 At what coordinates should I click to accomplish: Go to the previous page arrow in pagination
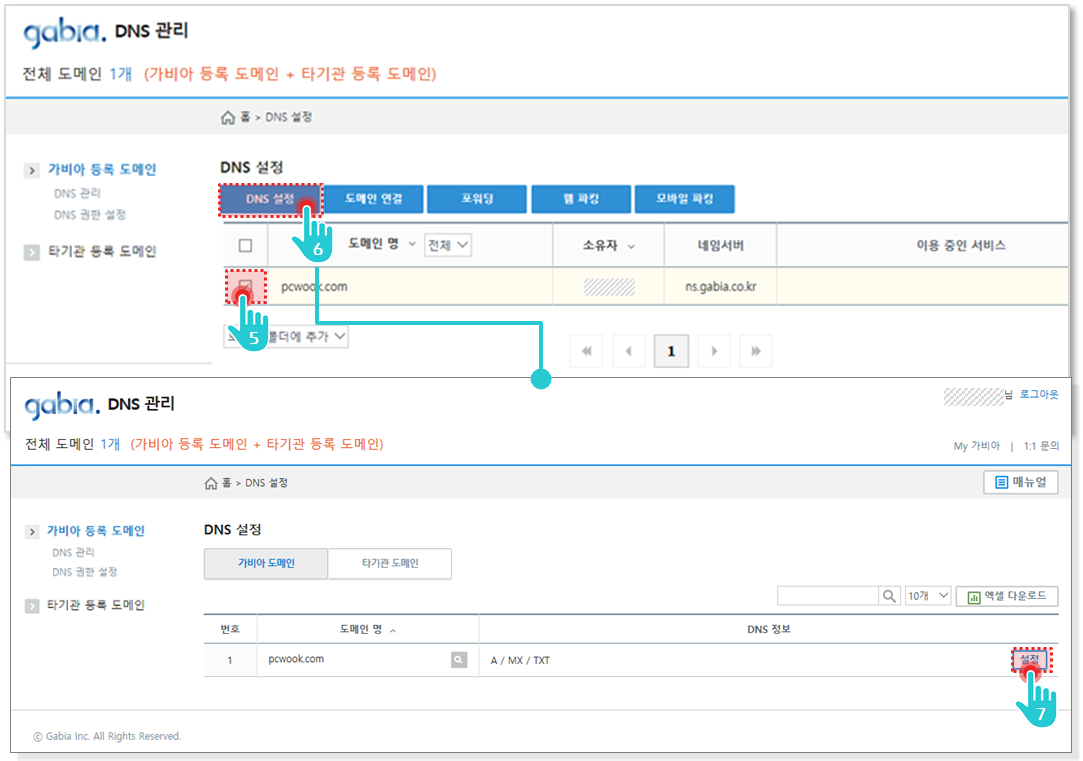pyautogui.click(x=629, y=351)
